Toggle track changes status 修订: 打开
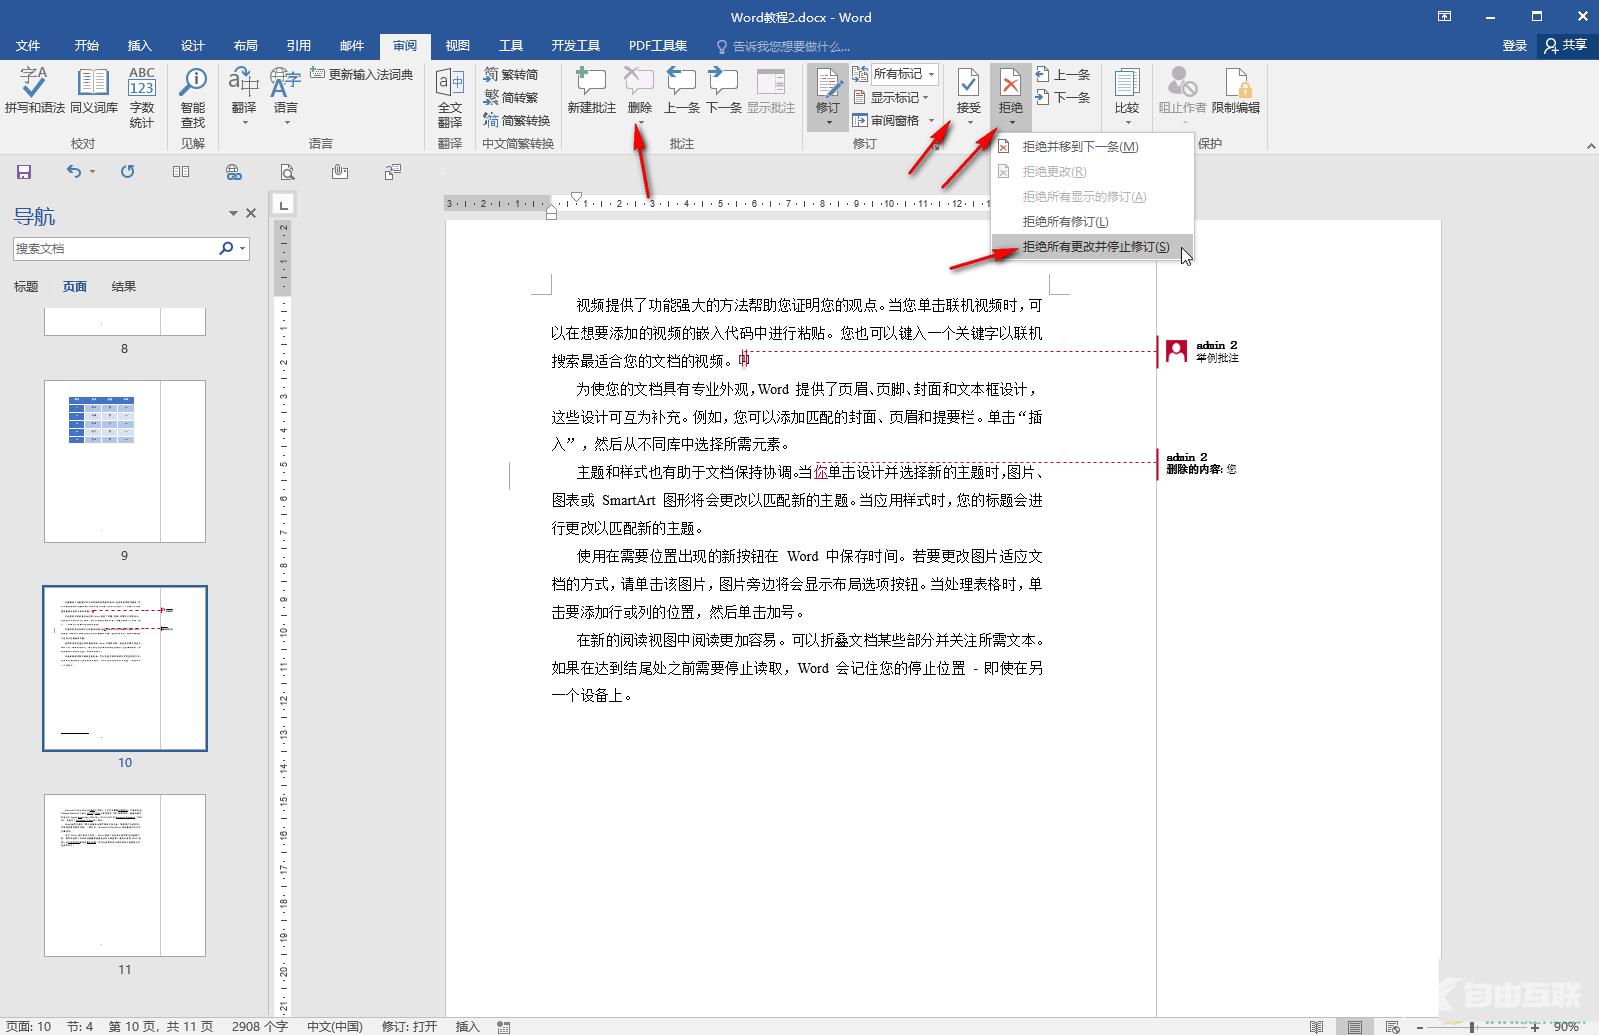 tap(409, 1026)
